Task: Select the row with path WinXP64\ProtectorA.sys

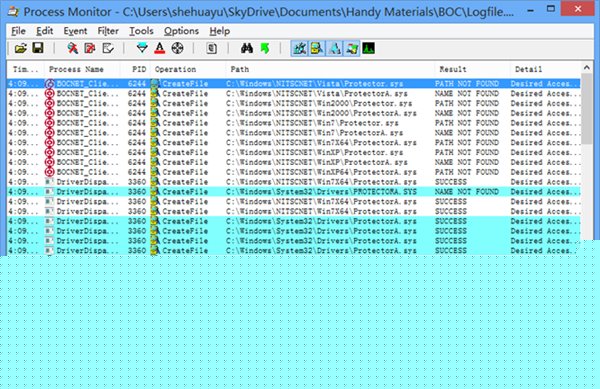Action: tap(293, 172)
